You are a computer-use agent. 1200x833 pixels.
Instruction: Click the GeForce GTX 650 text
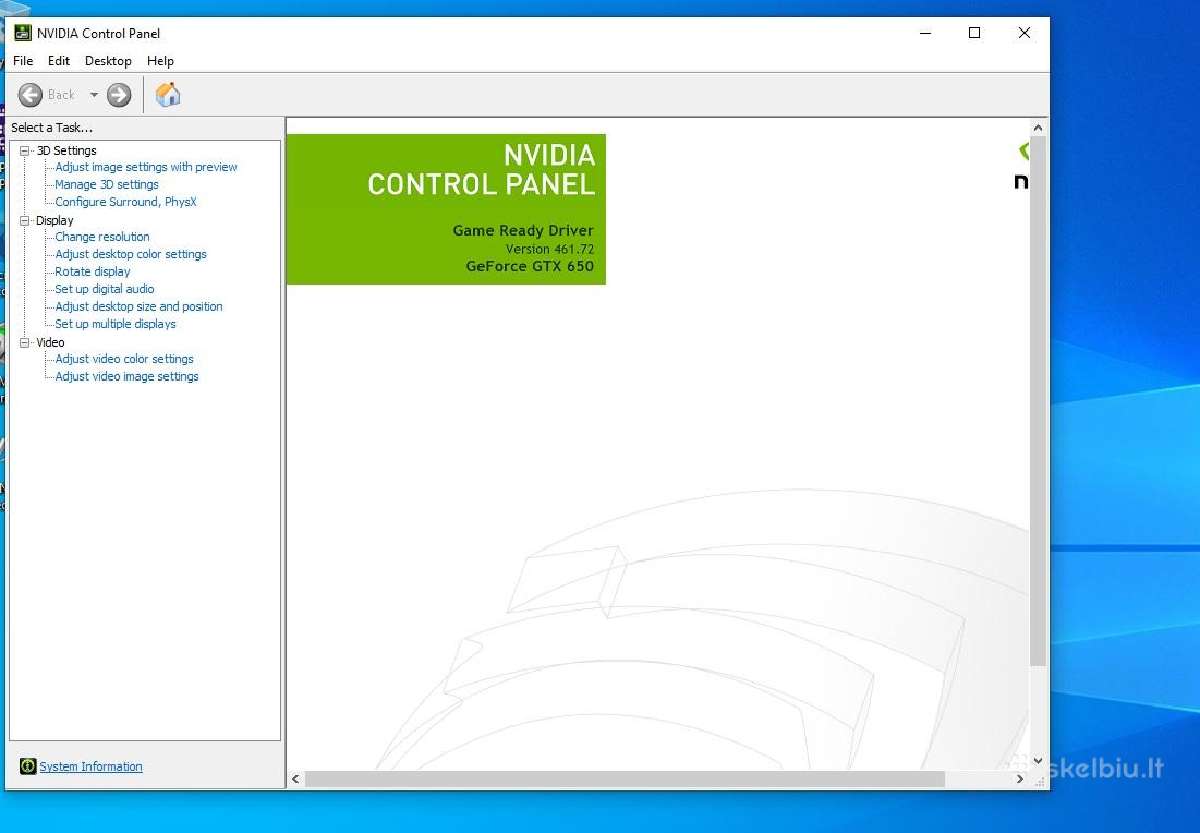pyautogui.click(x=530, y=266)
